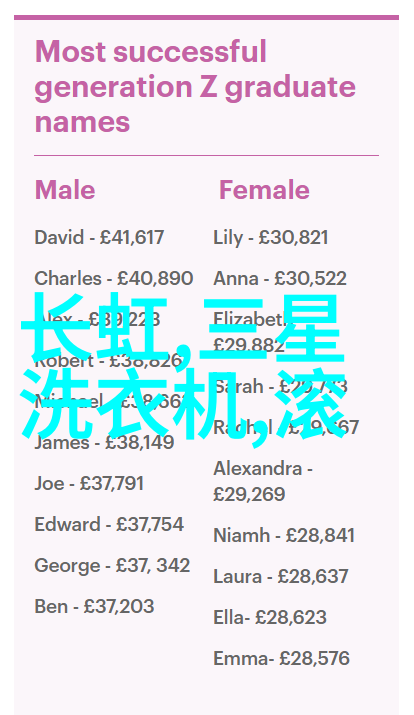Screen dimensions: 414x715
Task: Click the purple bar at top of card
Action: click(x=207, y=17)
